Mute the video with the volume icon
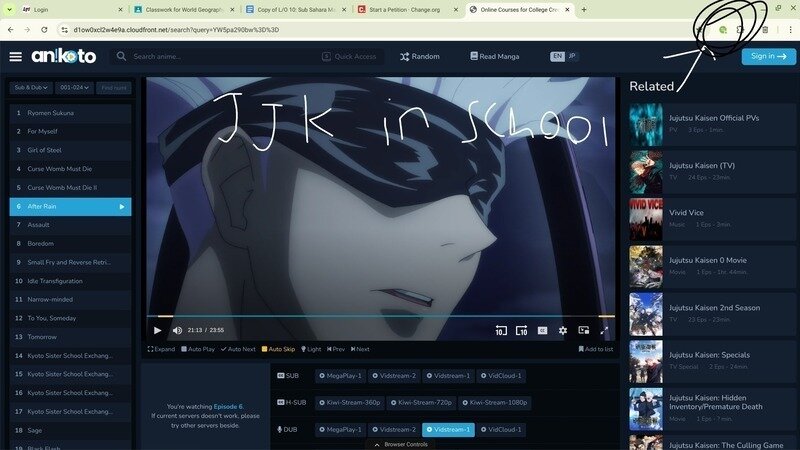 (x=177, y=330)
